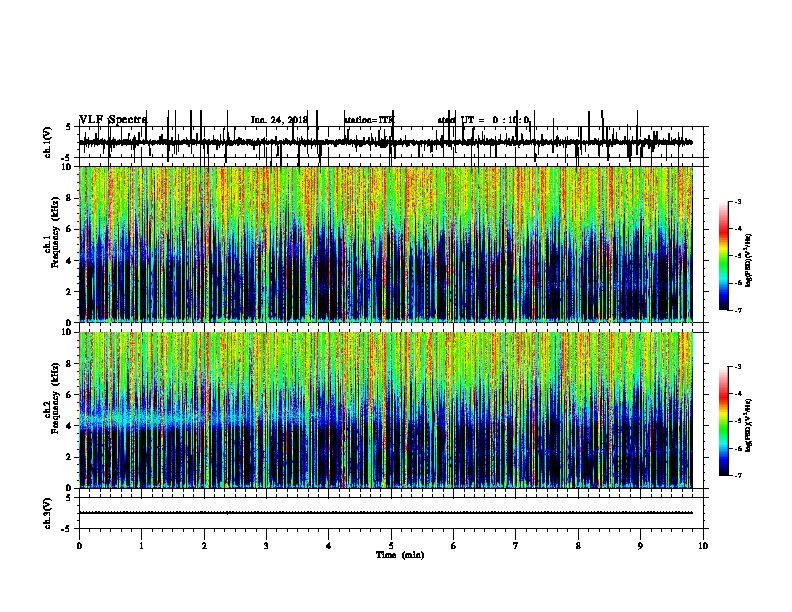Click the "ch.1(V)" waveform axis label
792x612 pixels.
[48, 142]
